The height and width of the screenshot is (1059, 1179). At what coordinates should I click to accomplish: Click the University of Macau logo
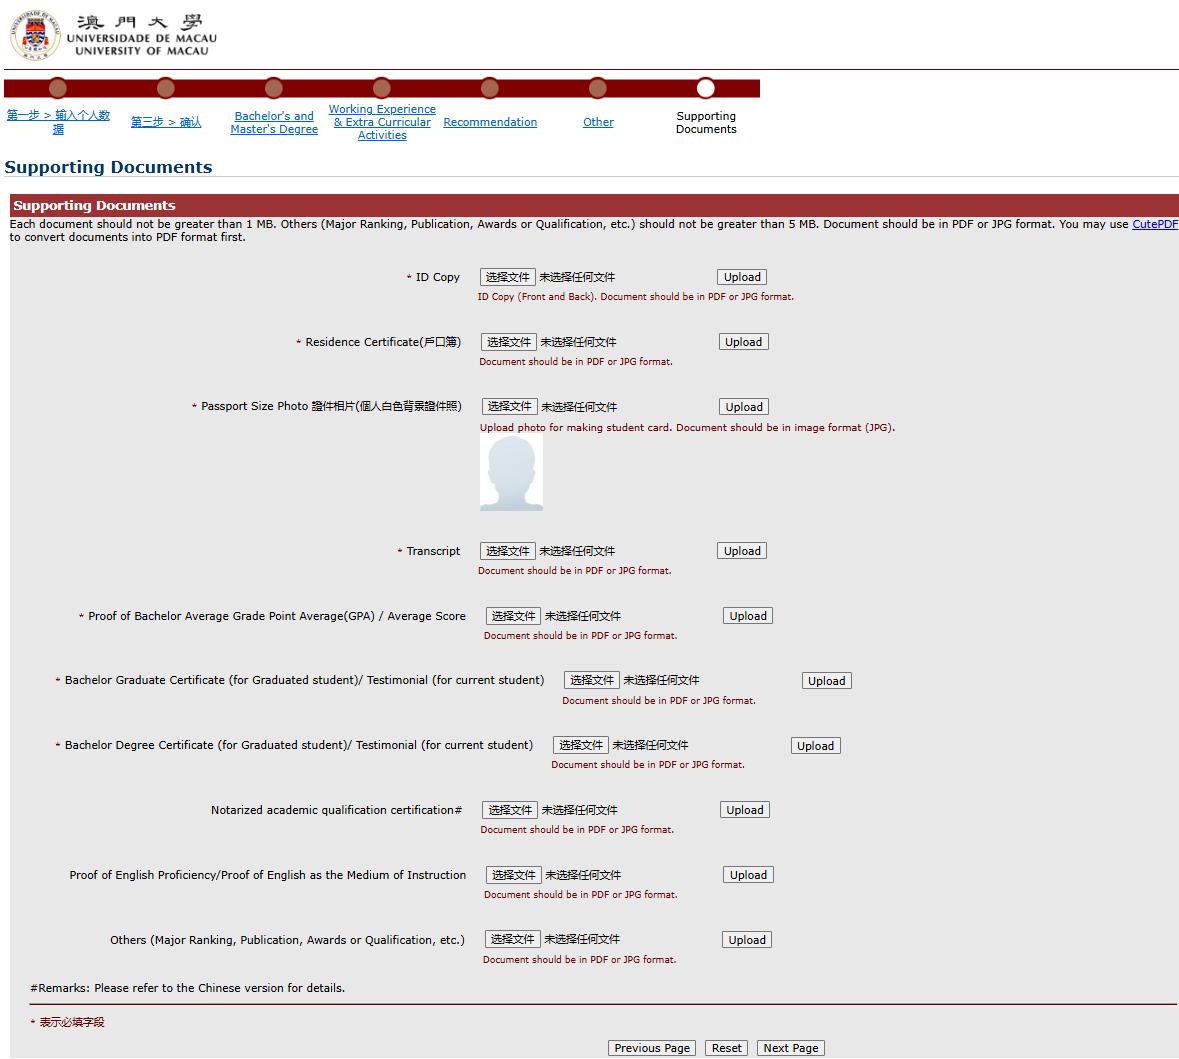112,34
